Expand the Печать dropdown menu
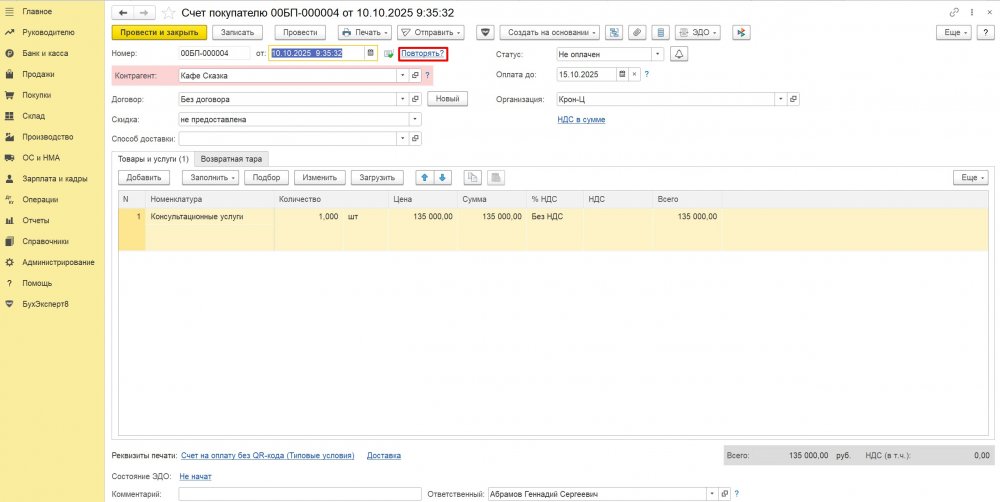This screenshot has height=502, width=1000. click(364, 32)
